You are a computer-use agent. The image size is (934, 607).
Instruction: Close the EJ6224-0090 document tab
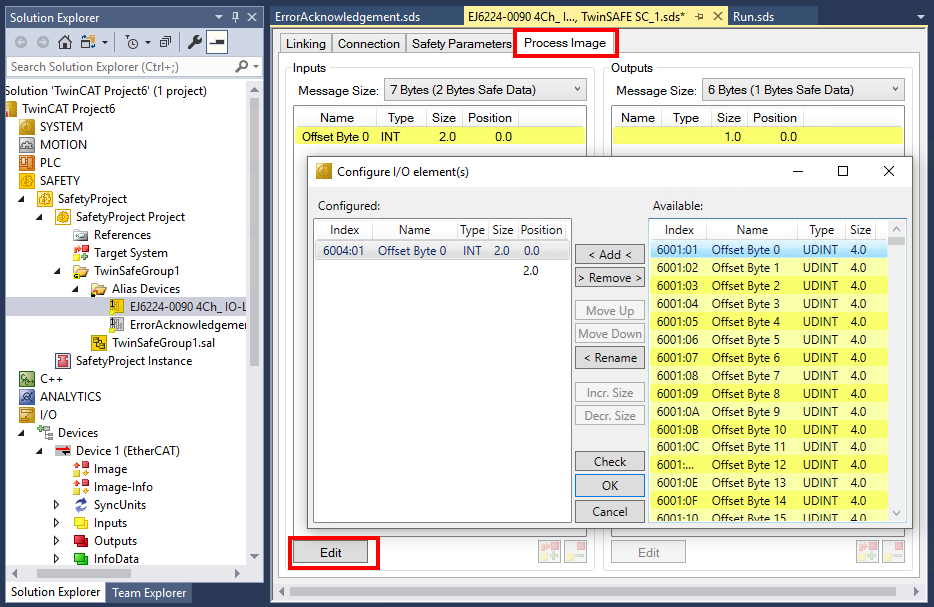[718, 17]
